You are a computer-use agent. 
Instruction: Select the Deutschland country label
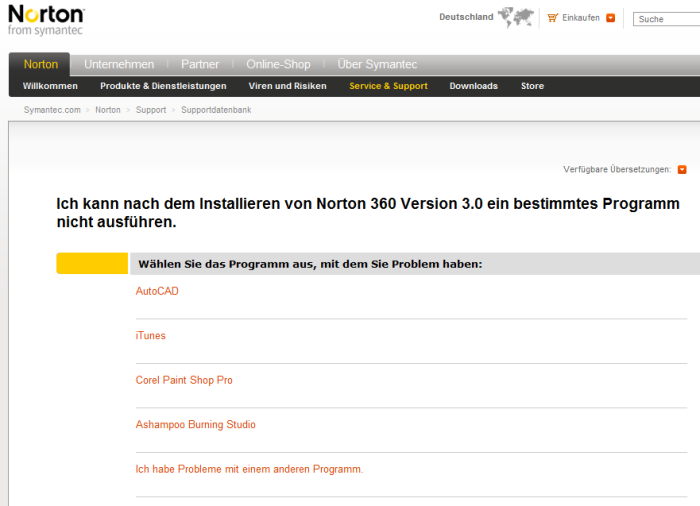click(466, 17)
